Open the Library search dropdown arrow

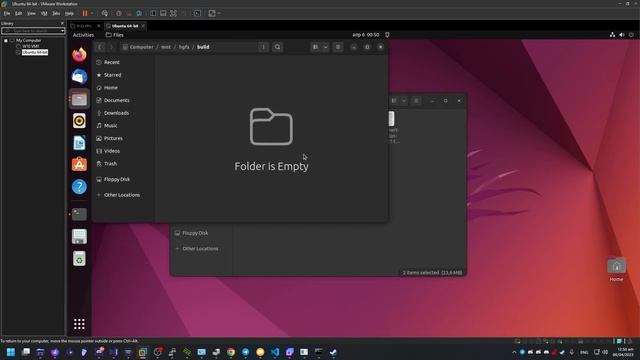click(x=62, y=31)
